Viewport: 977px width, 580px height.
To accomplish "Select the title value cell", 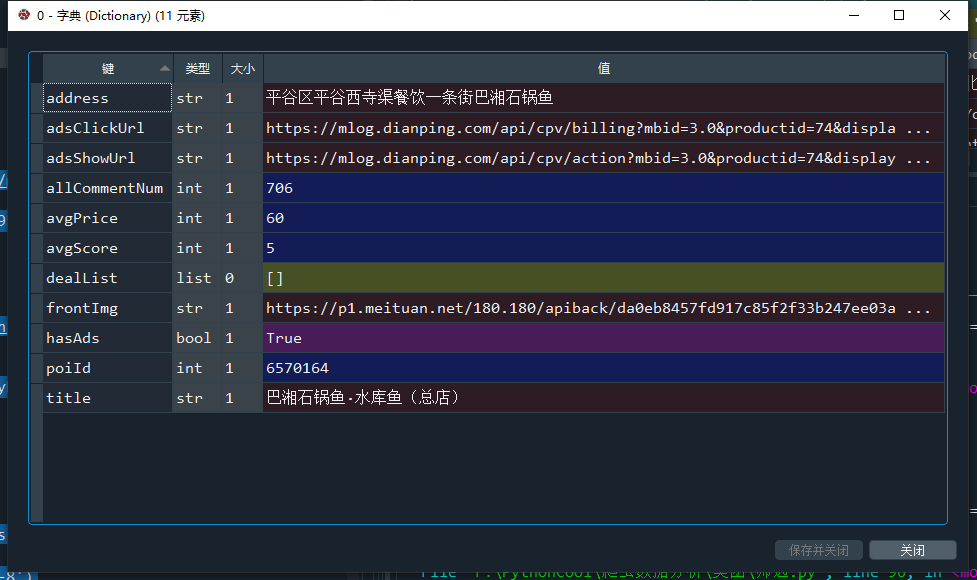I will click(604, 397).
